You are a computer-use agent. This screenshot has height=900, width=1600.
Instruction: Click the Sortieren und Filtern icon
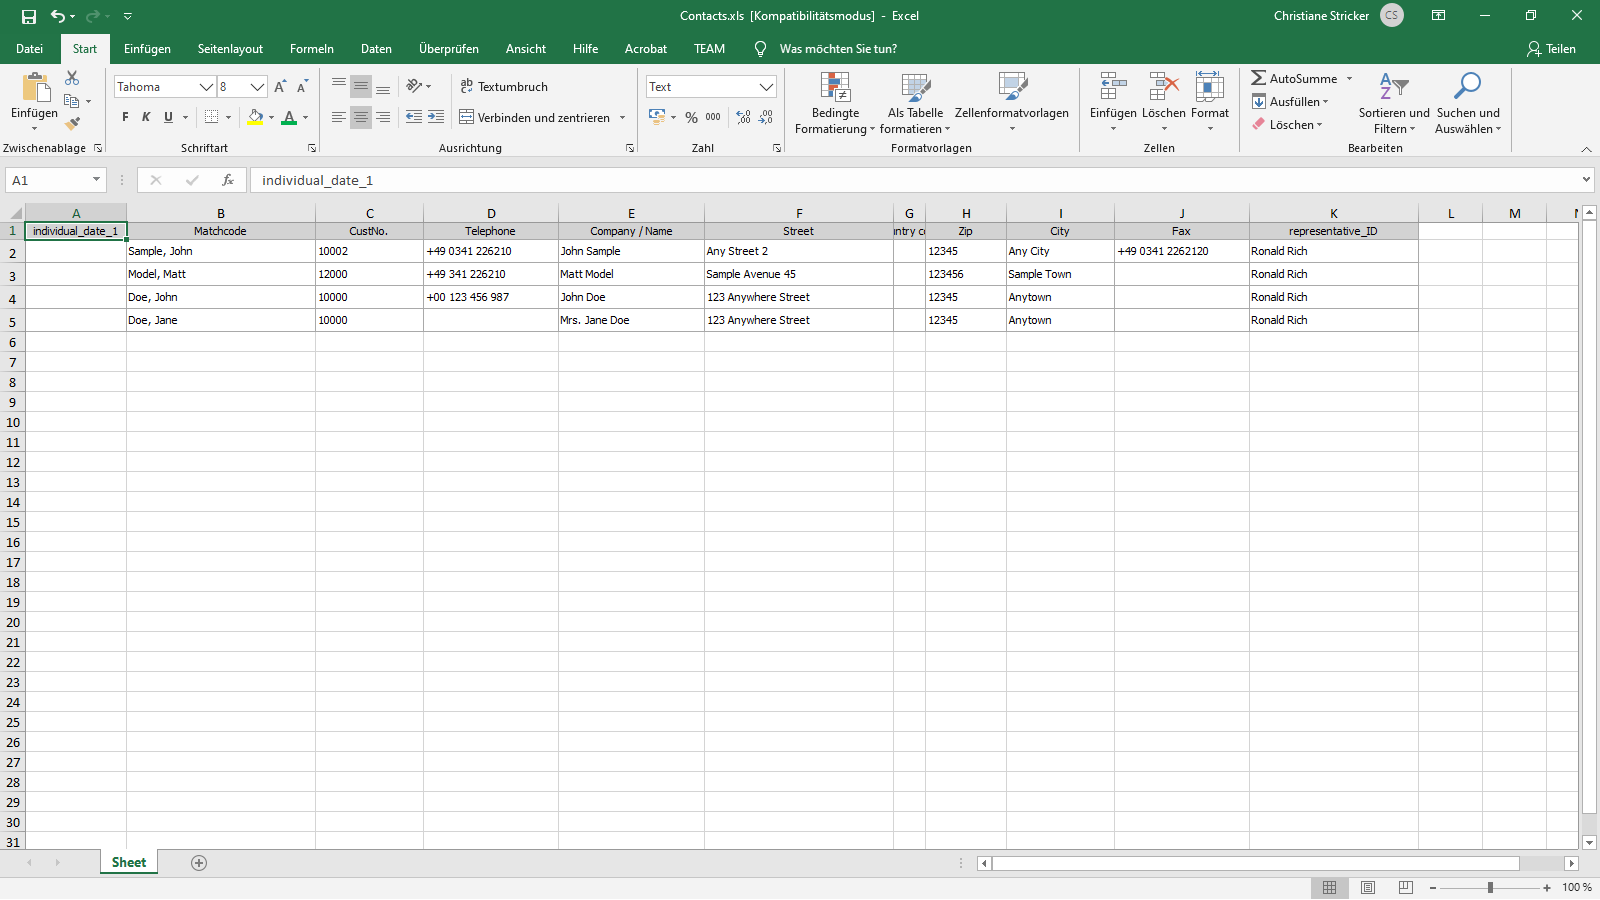(x=1394, y=103)
